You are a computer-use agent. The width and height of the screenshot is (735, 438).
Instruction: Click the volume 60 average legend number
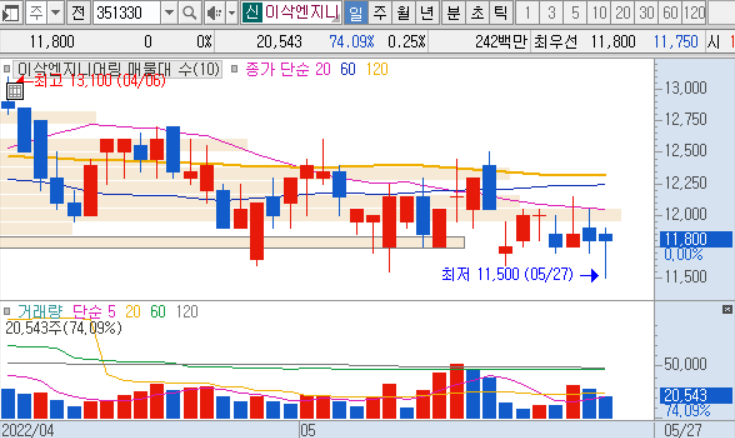point(158,311)
